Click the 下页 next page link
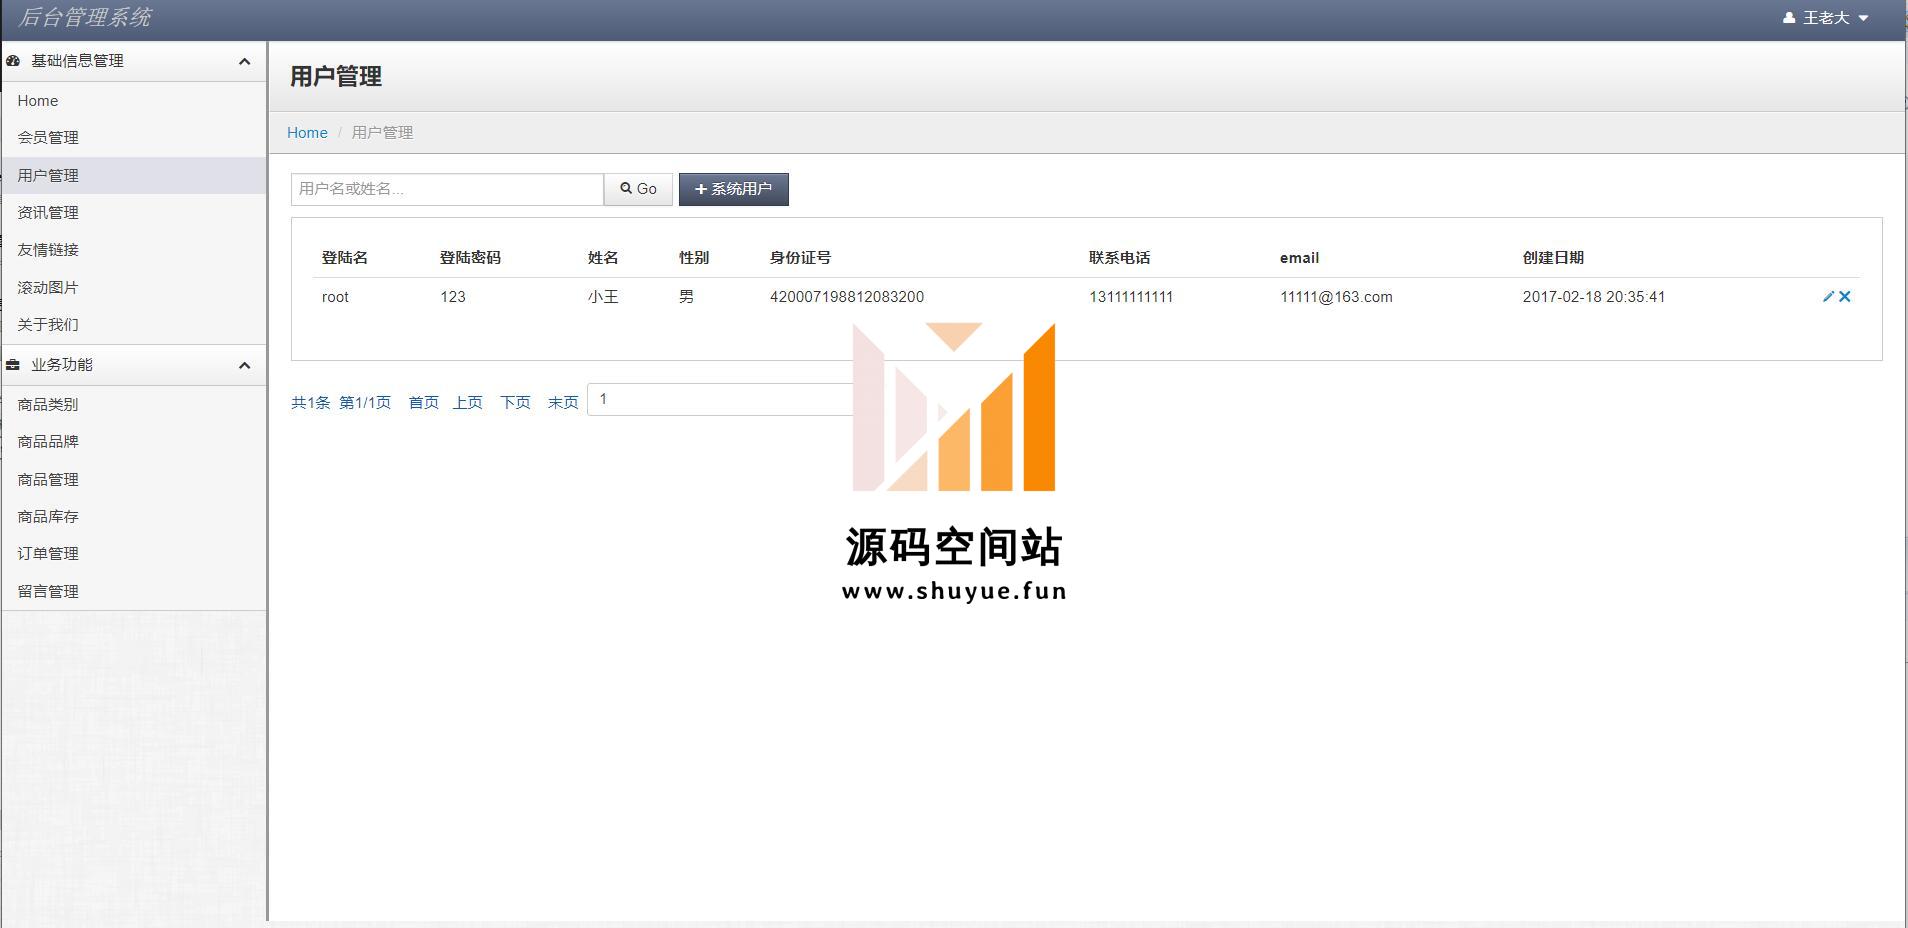Screen dimensions: 1908x928 click(516, 402)
